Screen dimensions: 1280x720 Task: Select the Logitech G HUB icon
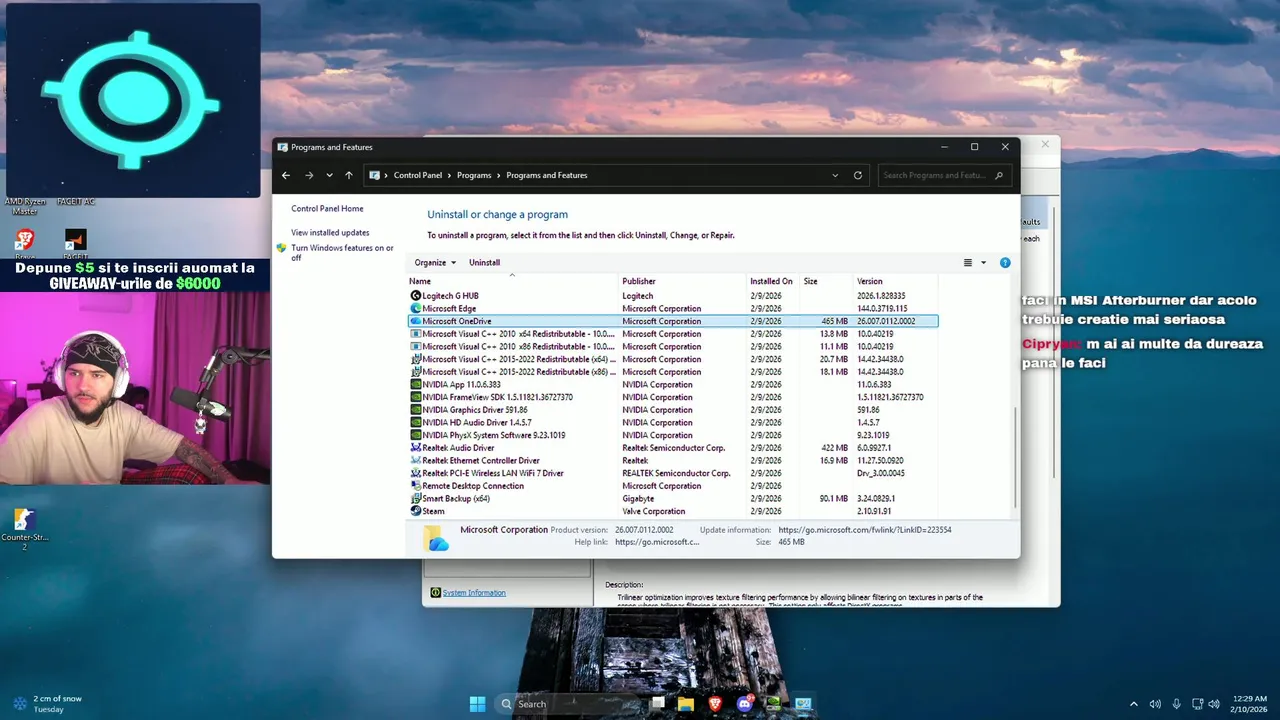[416, 296]
